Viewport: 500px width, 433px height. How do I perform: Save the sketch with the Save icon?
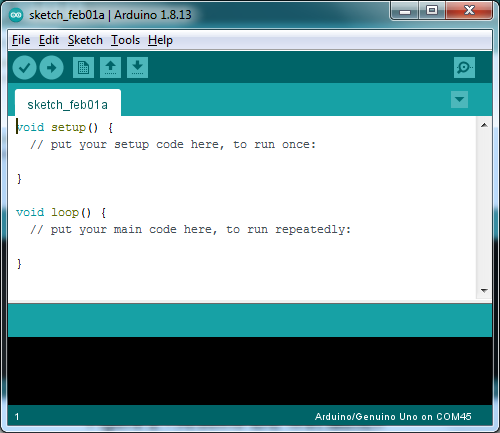point(137,68)
